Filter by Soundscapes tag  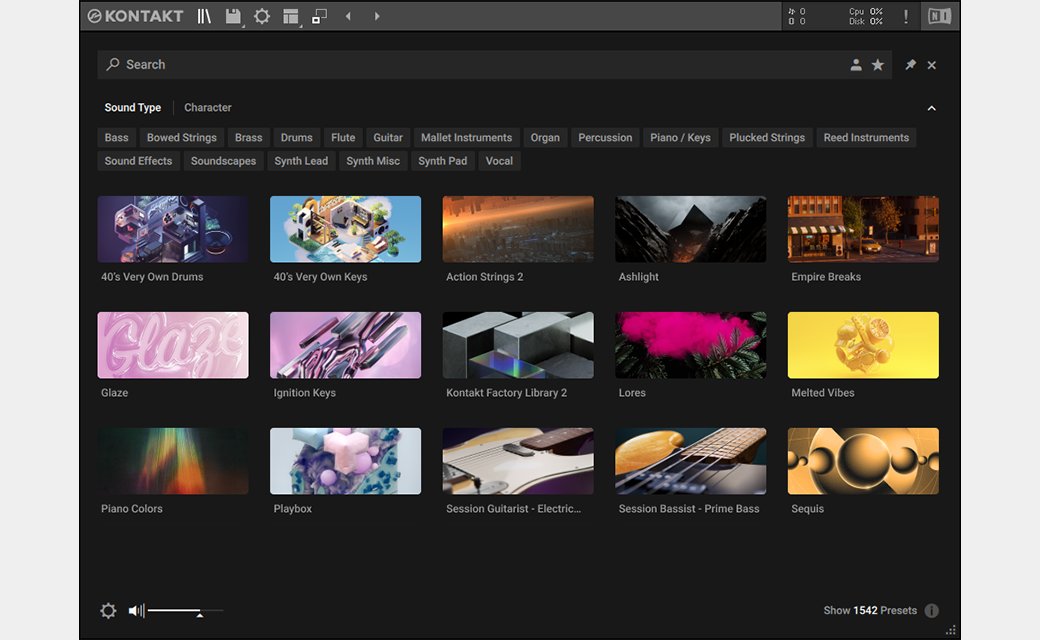[224, 161]
